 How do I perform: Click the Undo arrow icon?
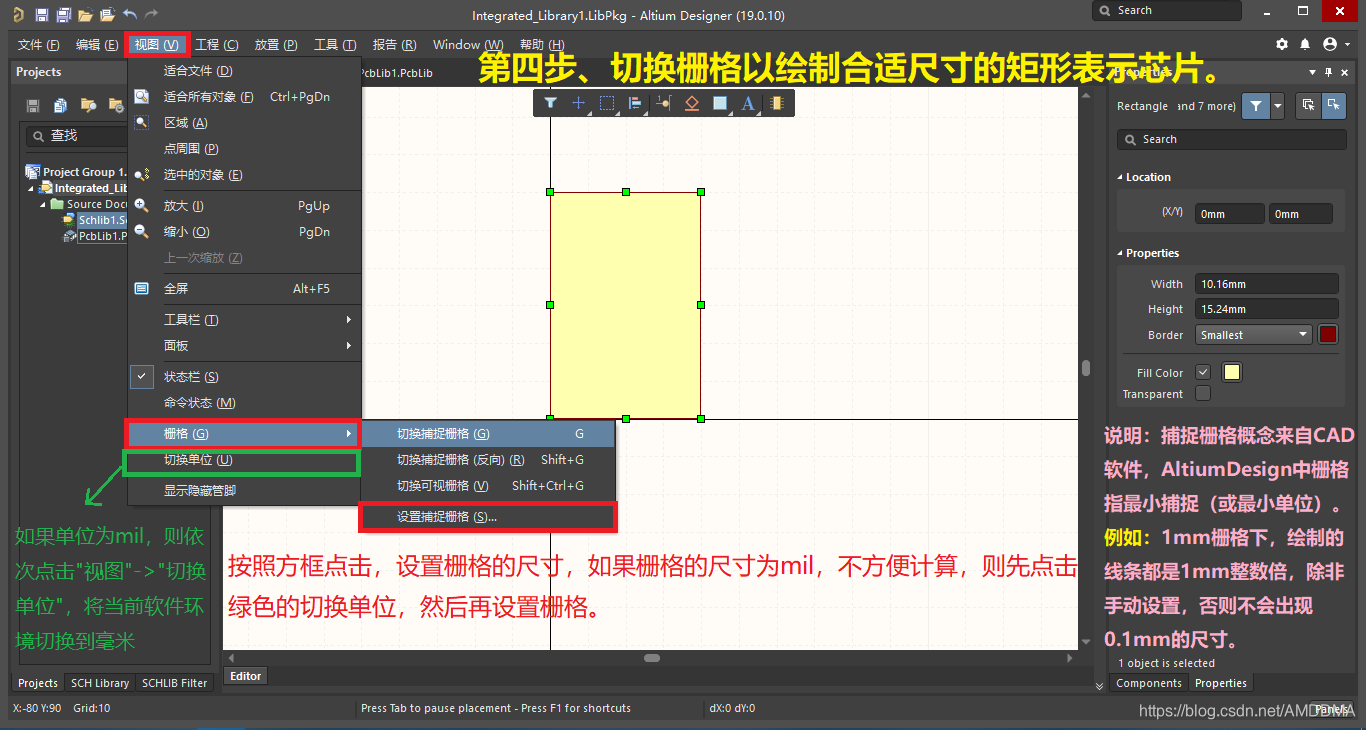click(x=130, y=15)
